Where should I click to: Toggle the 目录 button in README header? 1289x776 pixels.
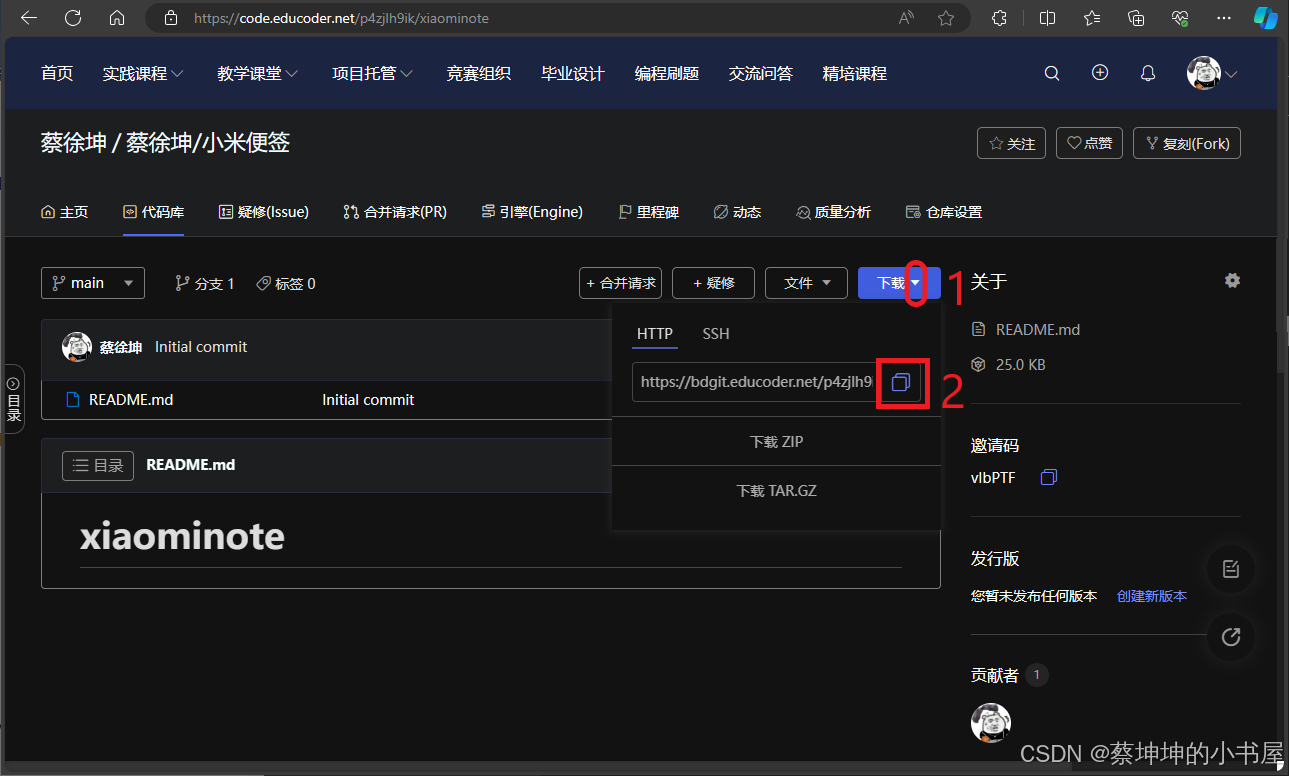(x=98, y=465)
